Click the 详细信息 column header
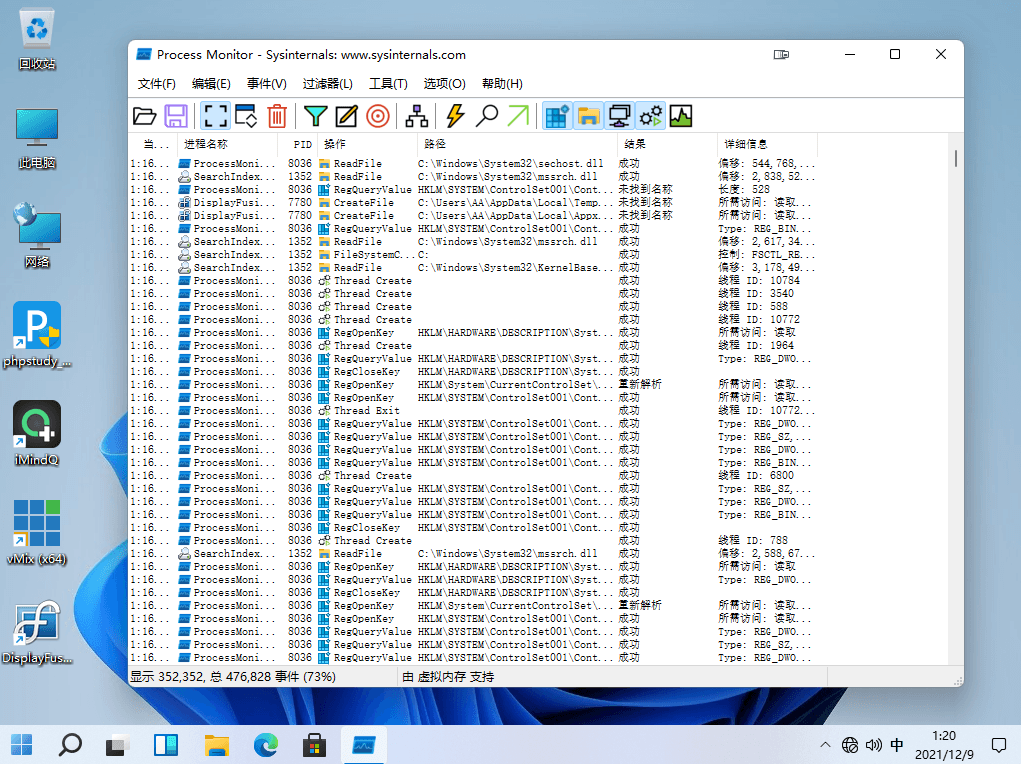 (767, 144)
